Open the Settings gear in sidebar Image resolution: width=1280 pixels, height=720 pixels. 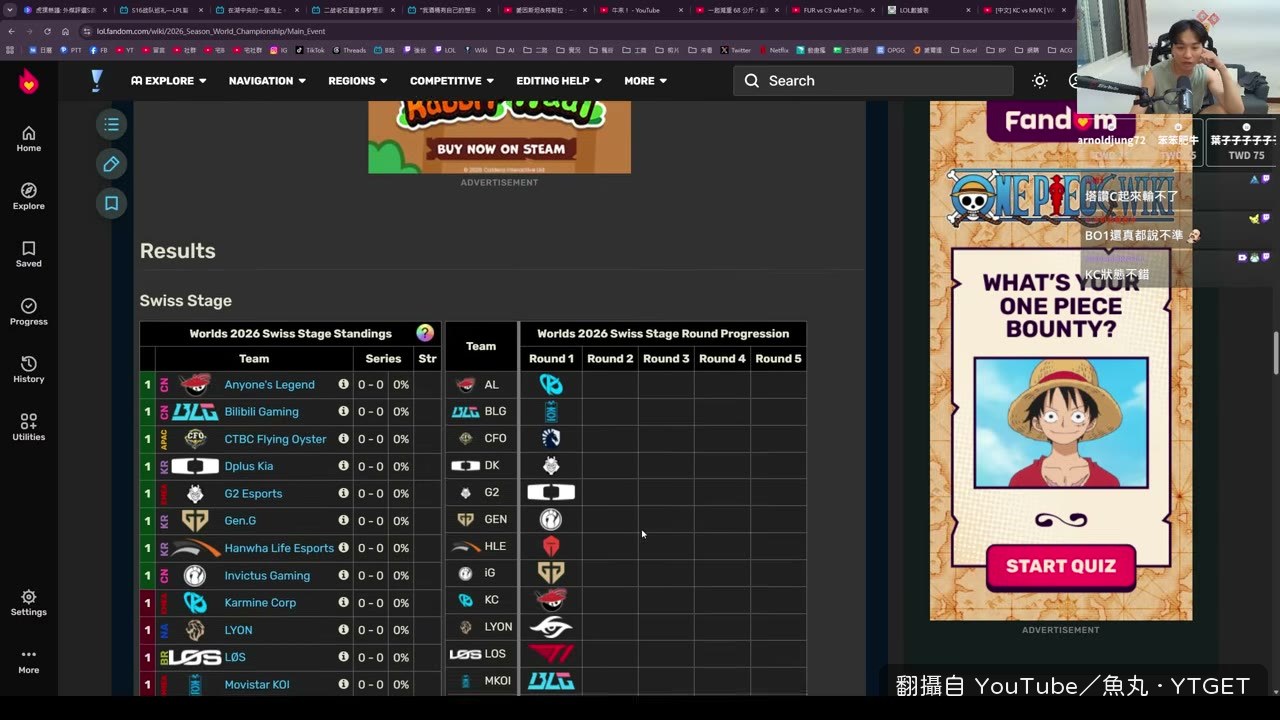pos(28,602)
